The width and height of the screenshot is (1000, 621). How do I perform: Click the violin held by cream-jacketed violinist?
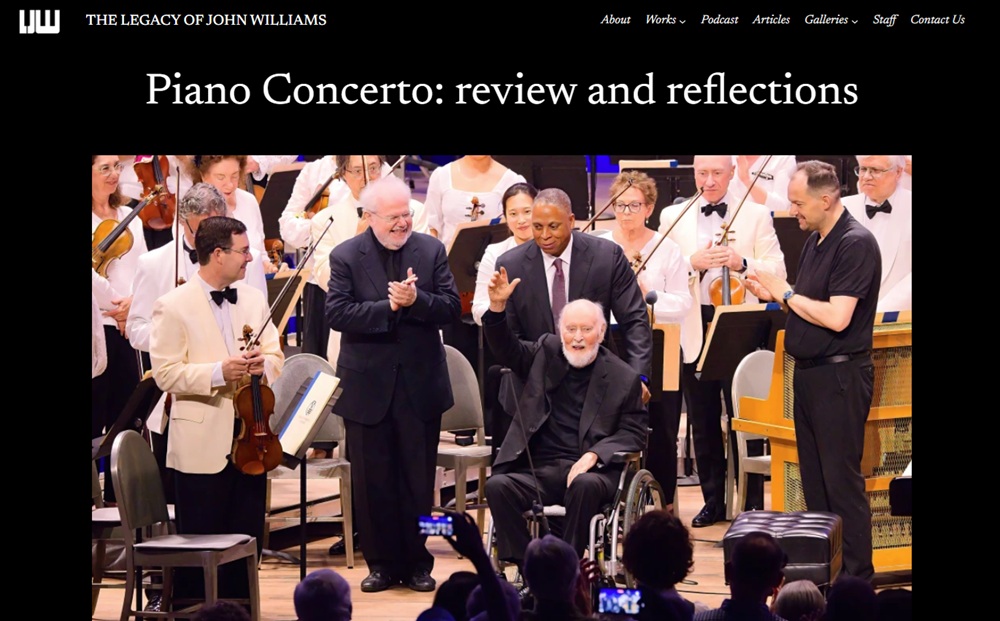[x=256, y=408]
